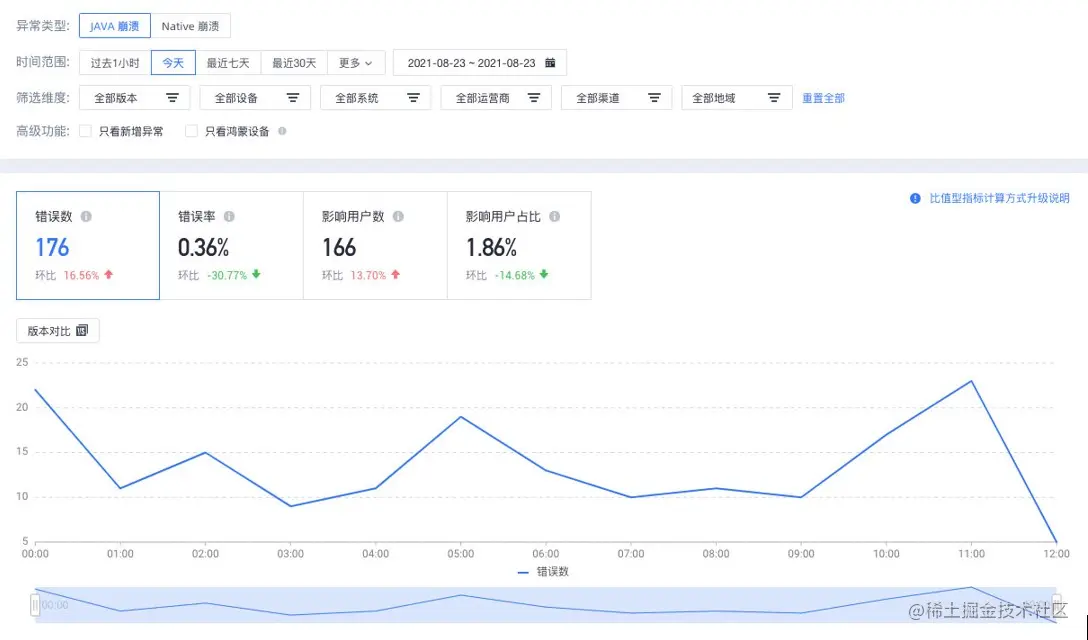1088x640 pixels.
Task: Click the 166 affected users value
Action: click(339, 247)
